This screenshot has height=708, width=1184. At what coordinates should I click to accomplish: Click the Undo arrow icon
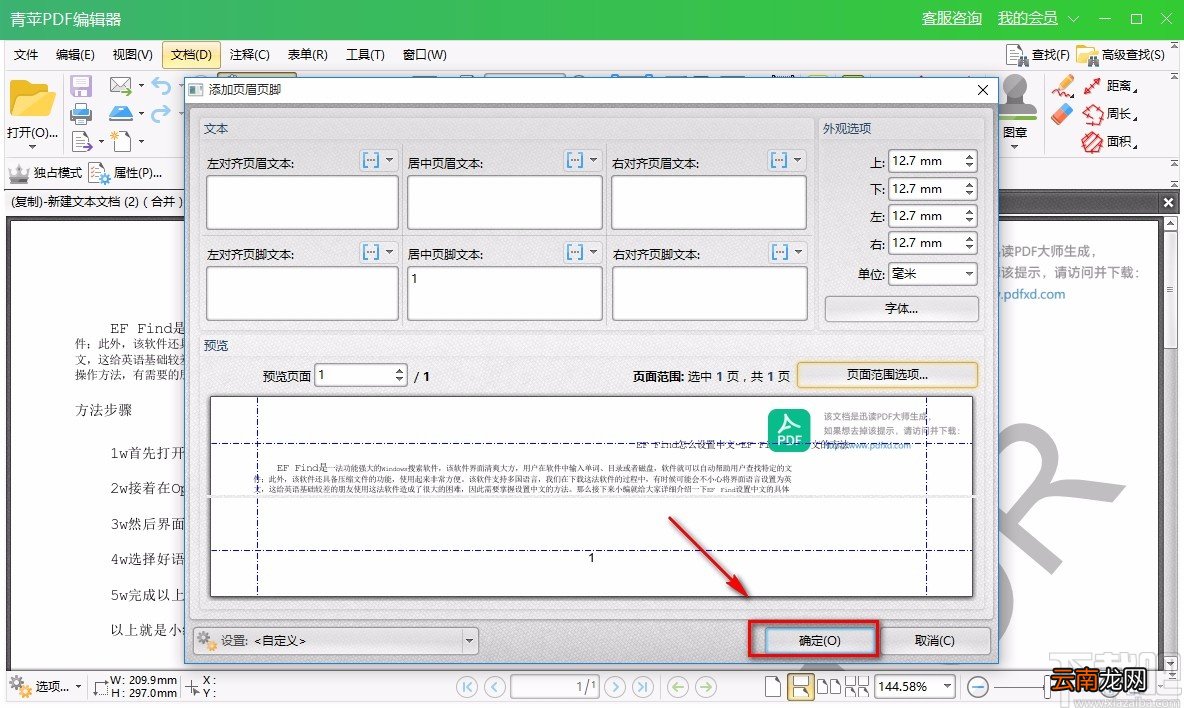160,85
